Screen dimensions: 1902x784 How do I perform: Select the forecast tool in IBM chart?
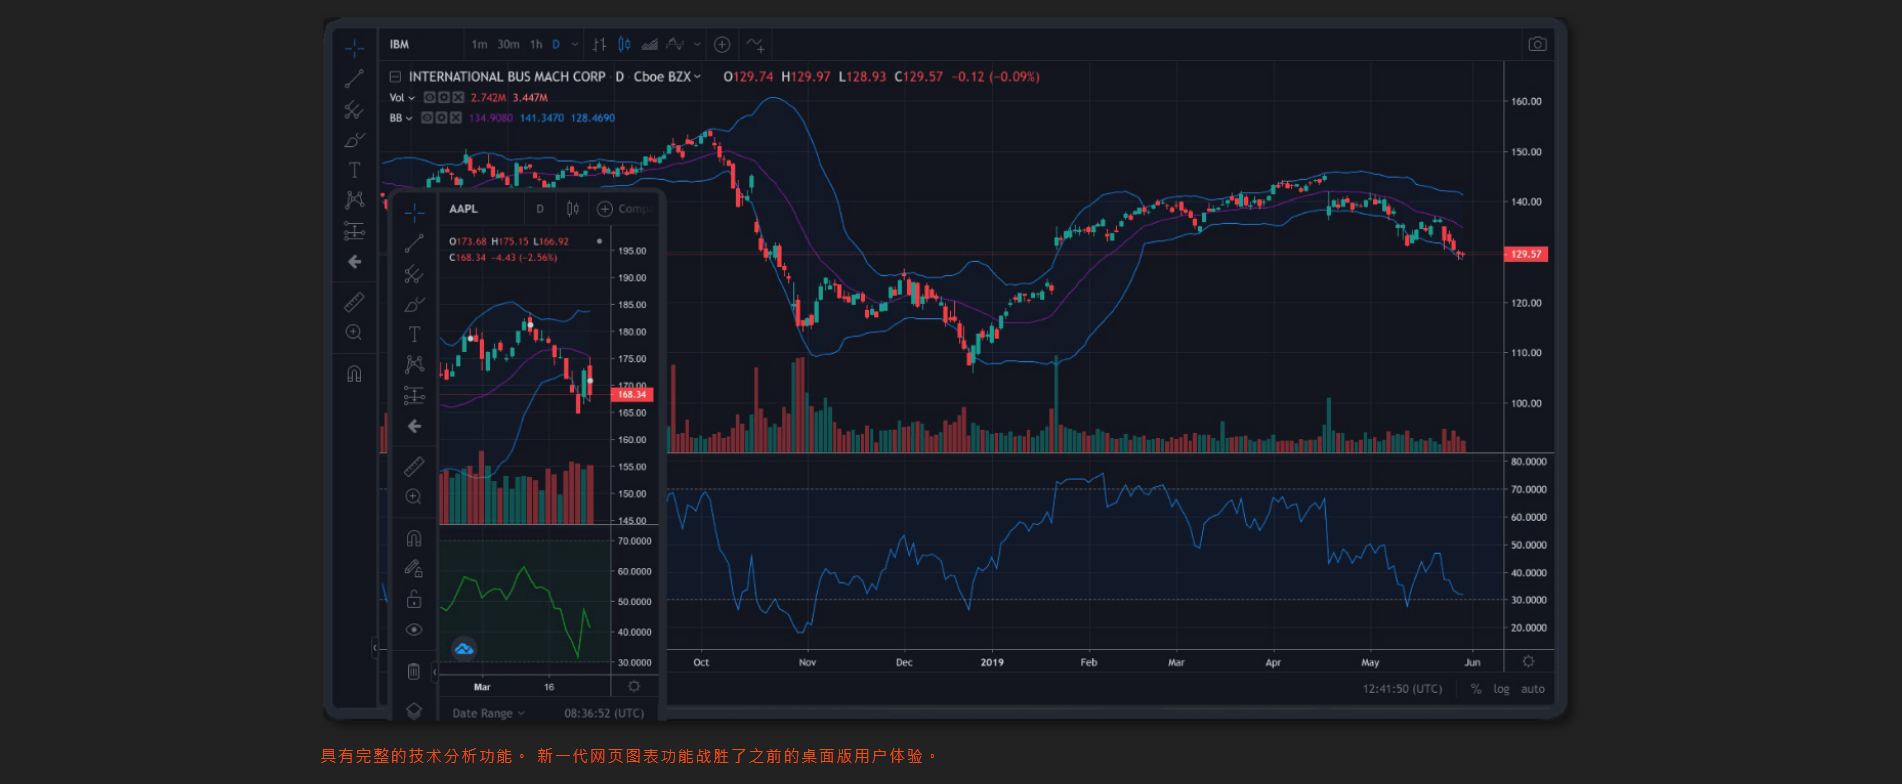[x=354, y=231]
